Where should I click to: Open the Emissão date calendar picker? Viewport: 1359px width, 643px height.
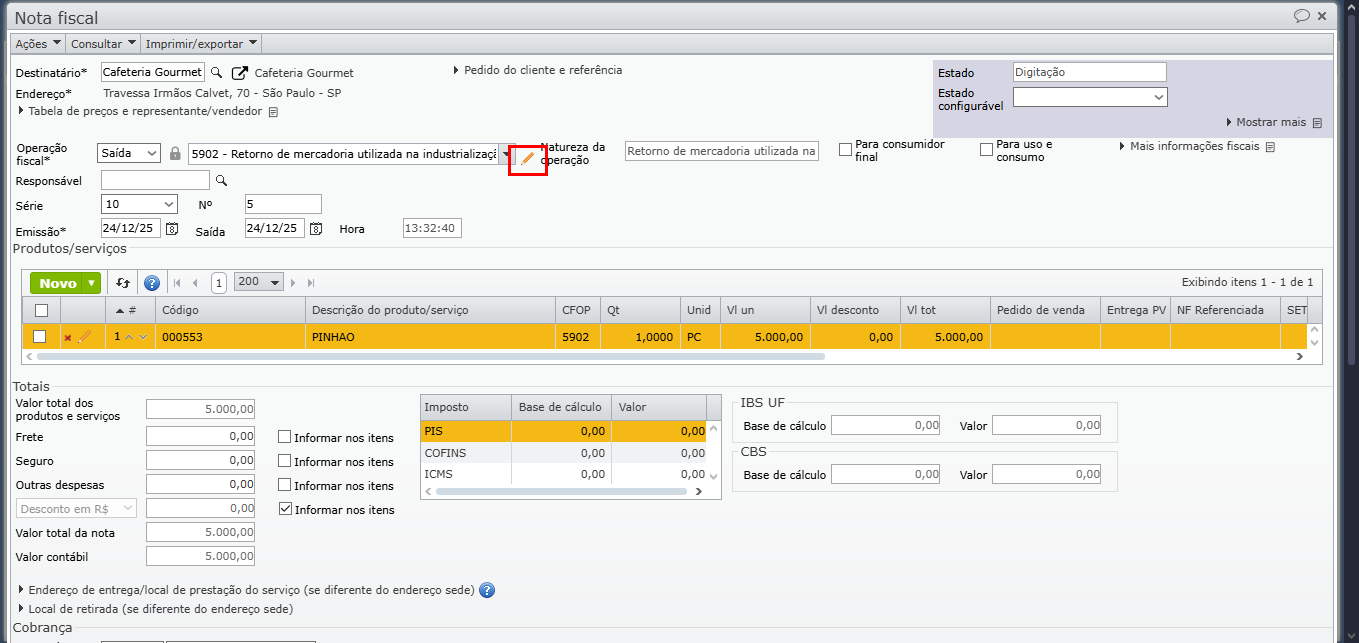(x=172, y=229)
